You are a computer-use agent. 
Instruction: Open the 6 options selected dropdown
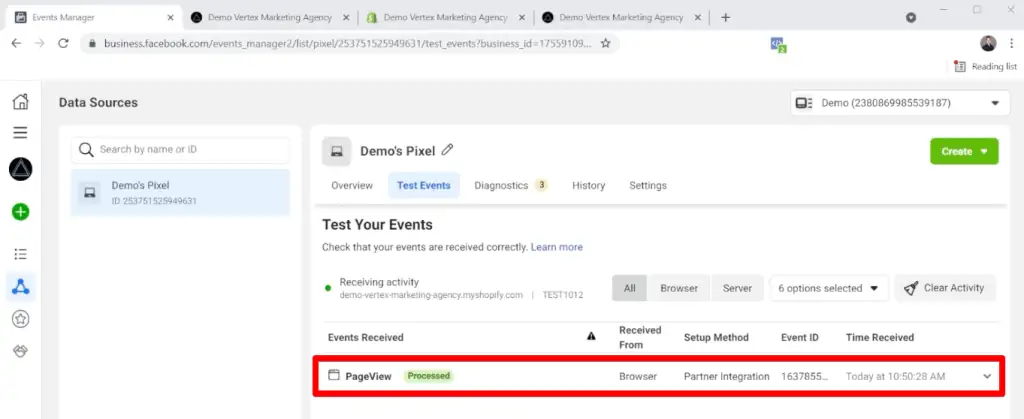(832, 288)
